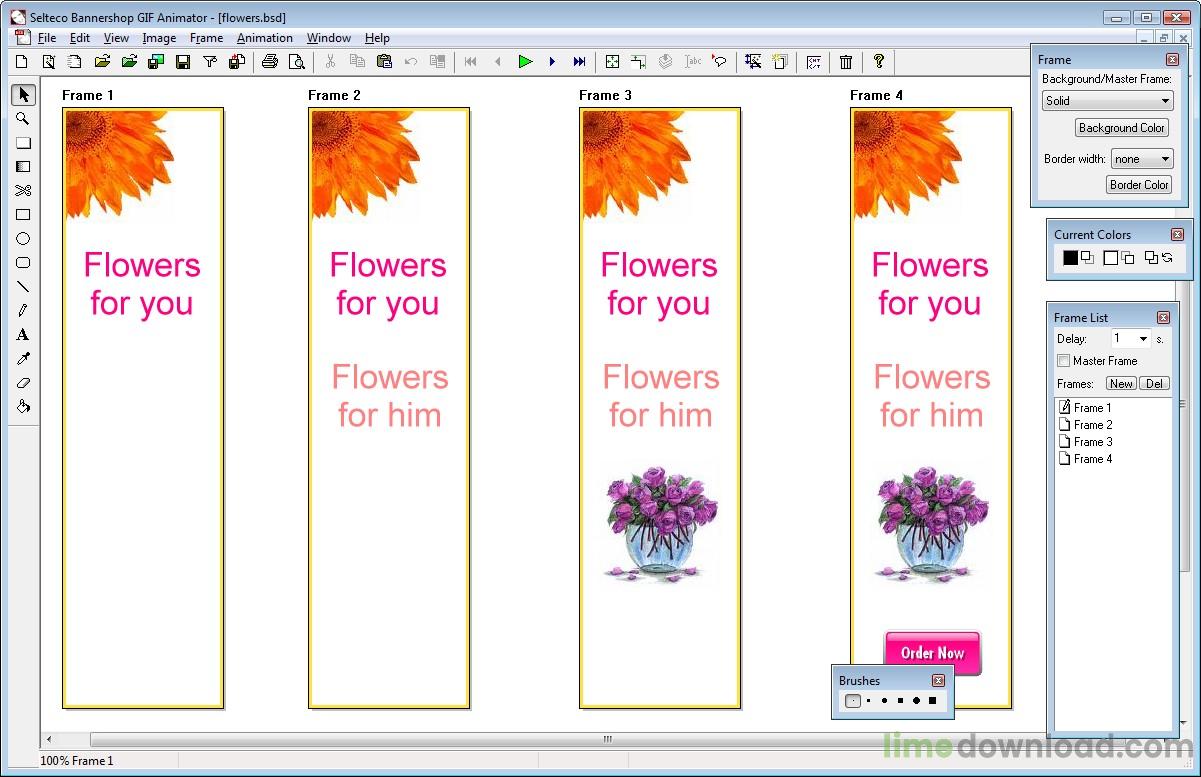Click the trash can delete icon
1201x777 pixels.
click(x=846, y=62)
